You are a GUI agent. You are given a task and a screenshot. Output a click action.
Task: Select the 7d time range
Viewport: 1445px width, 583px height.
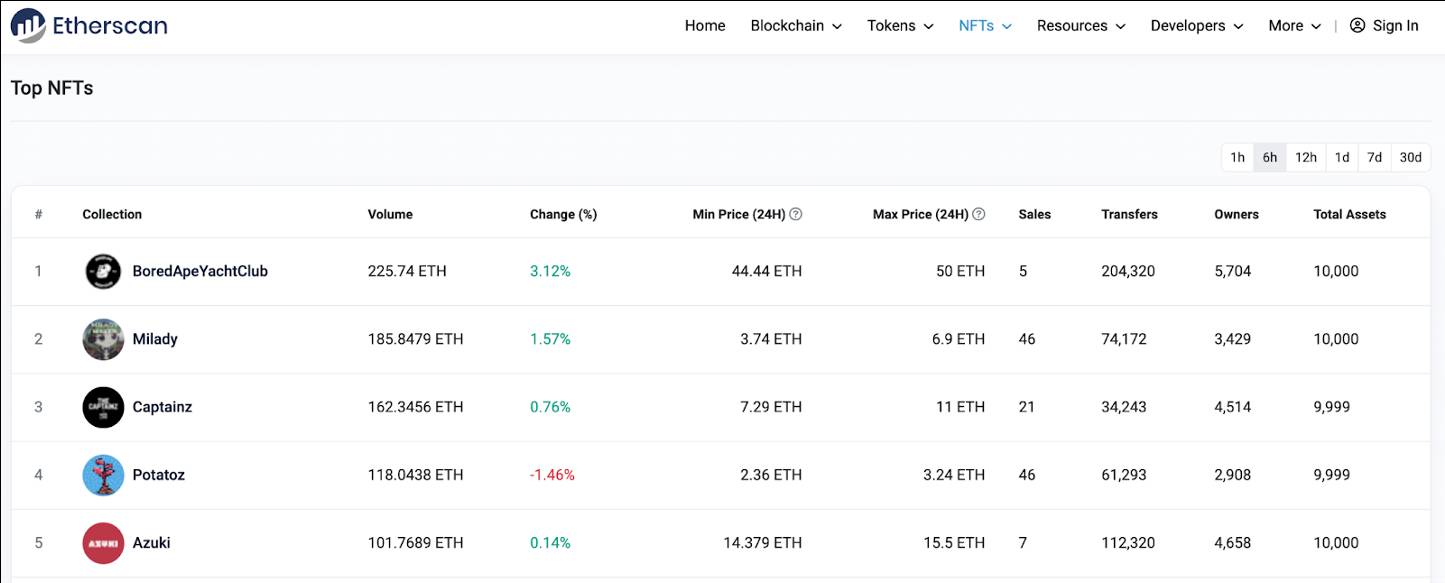(1375, 157)
